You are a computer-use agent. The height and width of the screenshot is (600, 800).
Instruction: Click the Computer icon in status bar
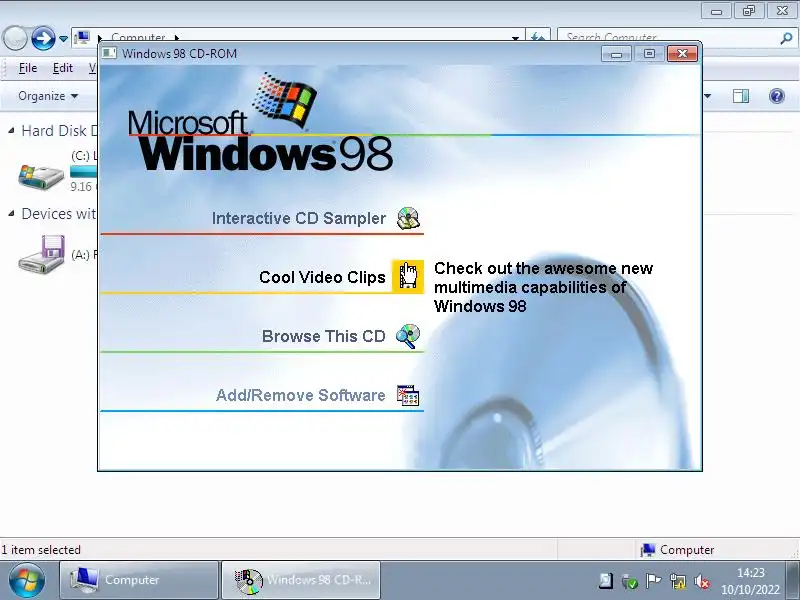647,549
